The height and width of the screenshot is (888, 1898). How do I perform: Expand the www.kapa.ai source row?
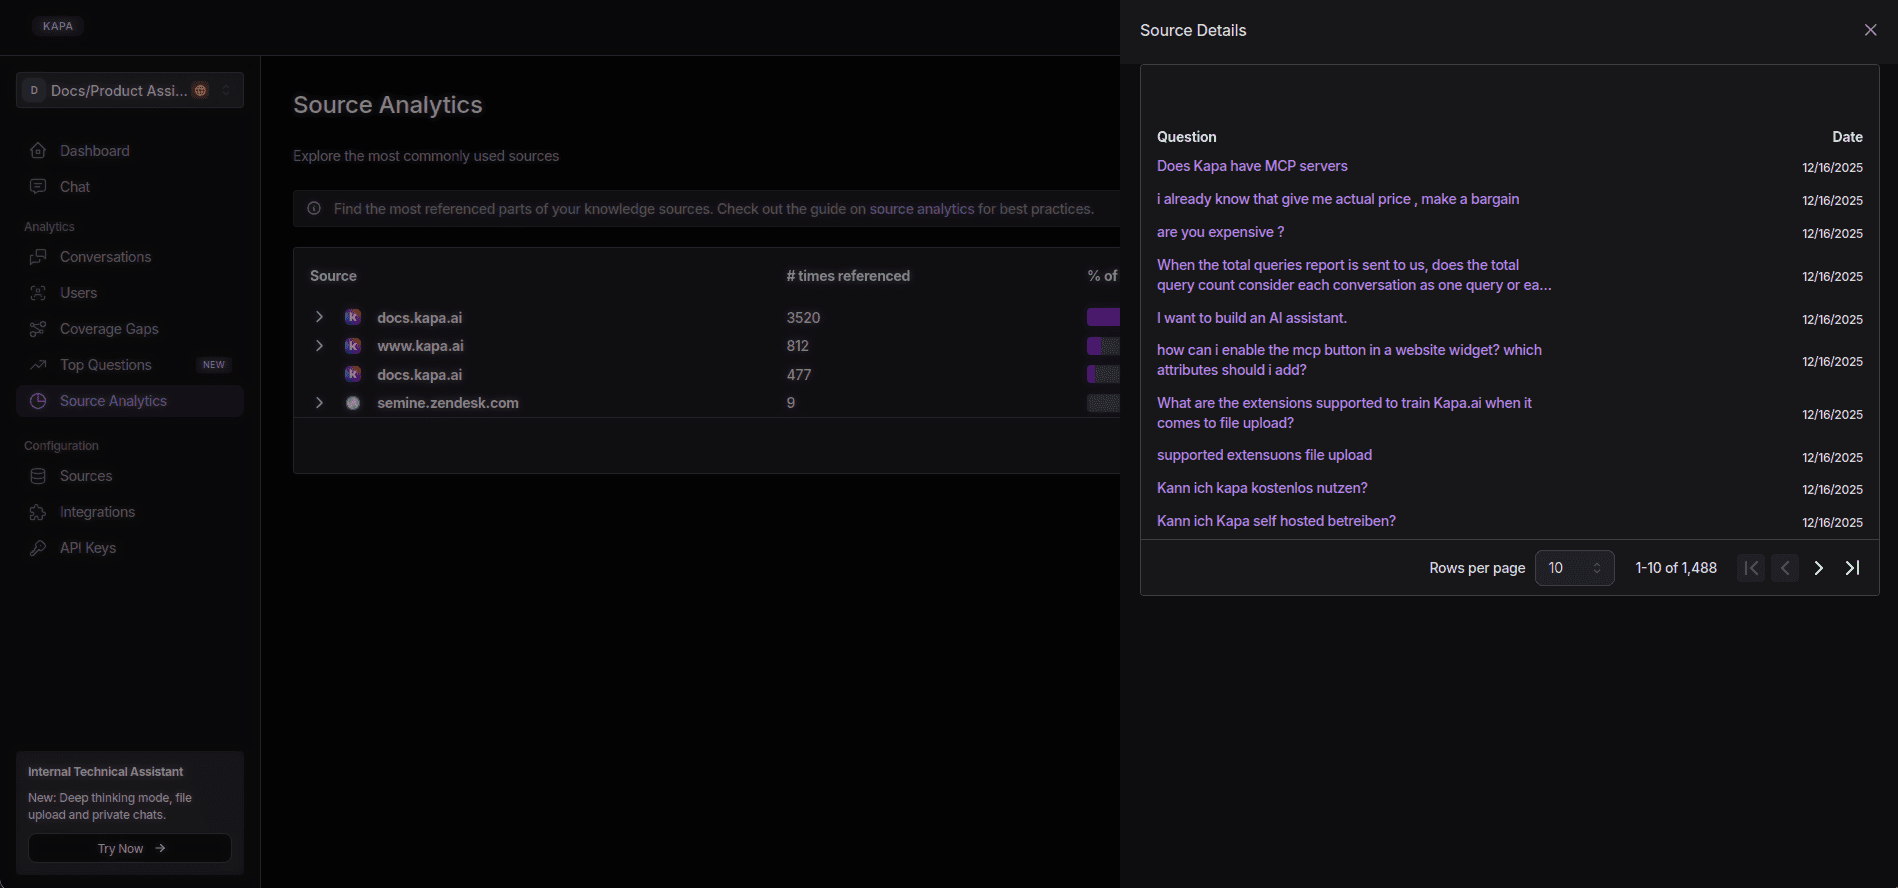[319, 346]
